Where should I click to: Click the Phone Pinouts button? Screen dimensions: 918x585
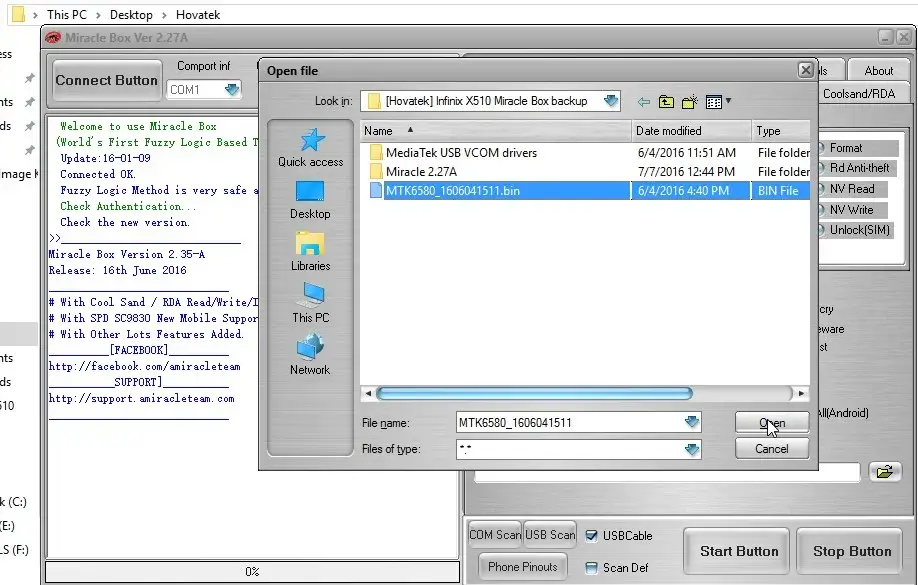click(x=523, y=567)
